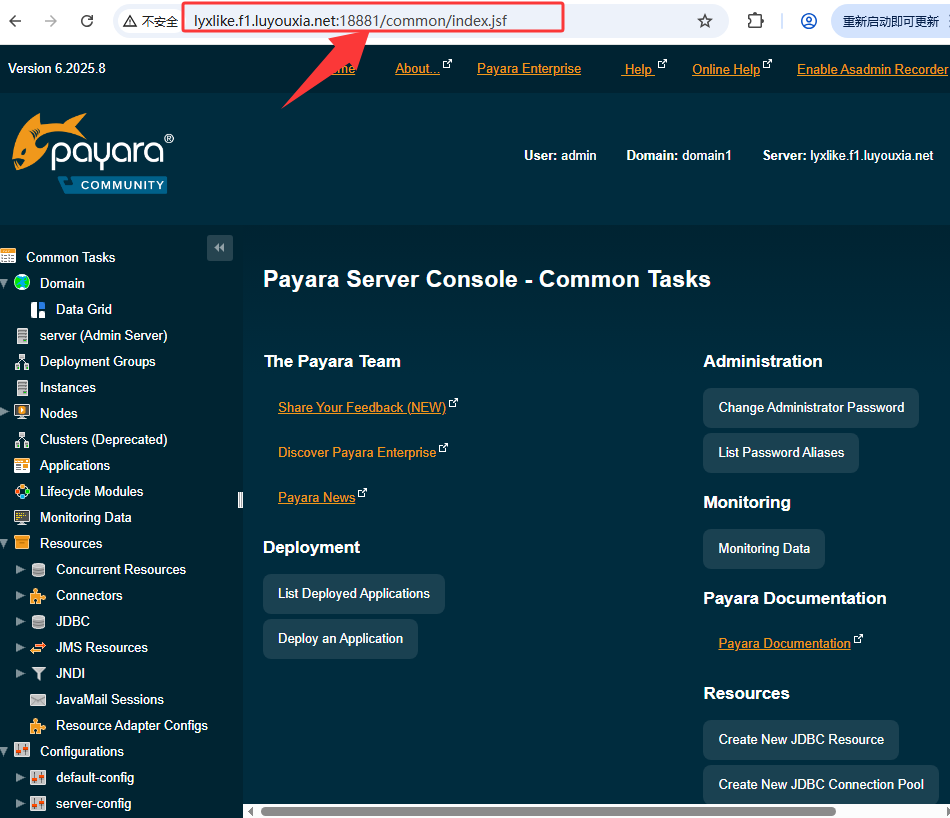Open the Share Your Feedback (NEW) link
Viewport: 950px width, 818px height.
[362, 407]
